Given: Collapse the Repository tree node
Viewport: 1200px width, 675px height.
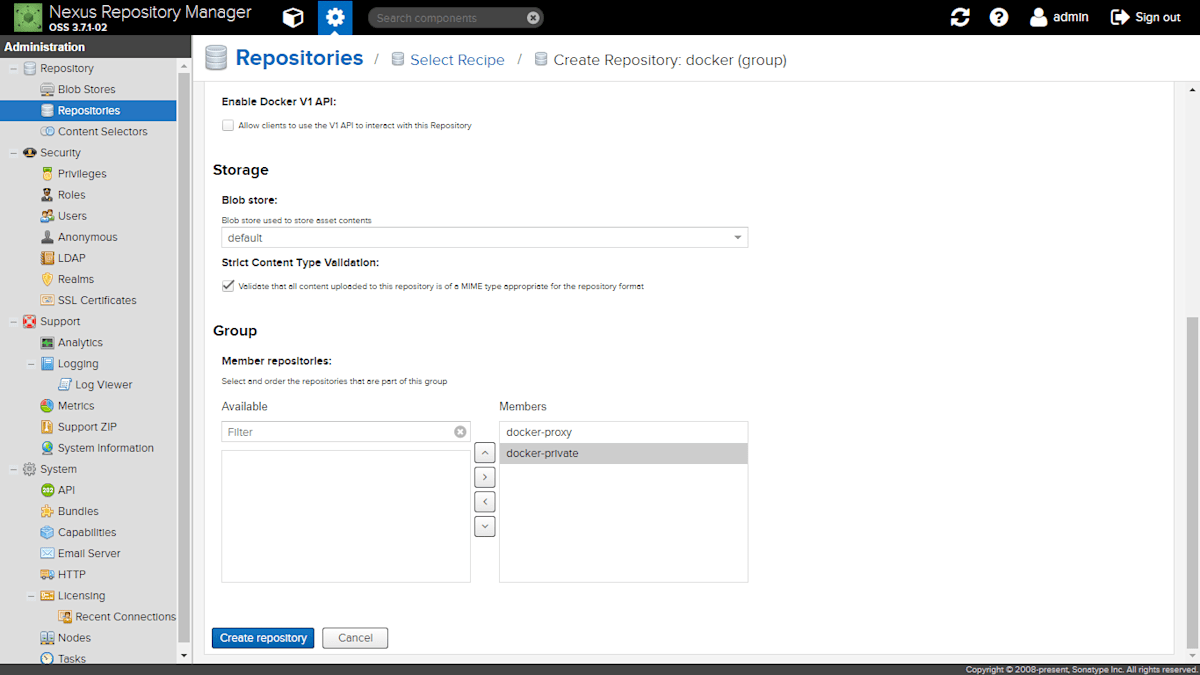Looking at the screenshot, I should click(x=13, y=68).
